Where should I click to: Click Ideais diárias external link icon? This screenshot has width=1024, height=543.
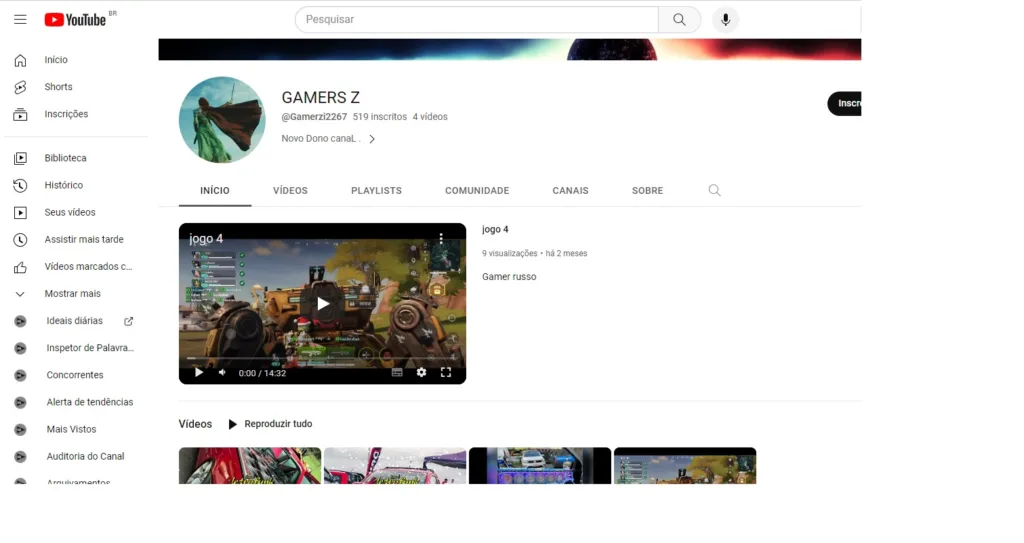point(129,321)
